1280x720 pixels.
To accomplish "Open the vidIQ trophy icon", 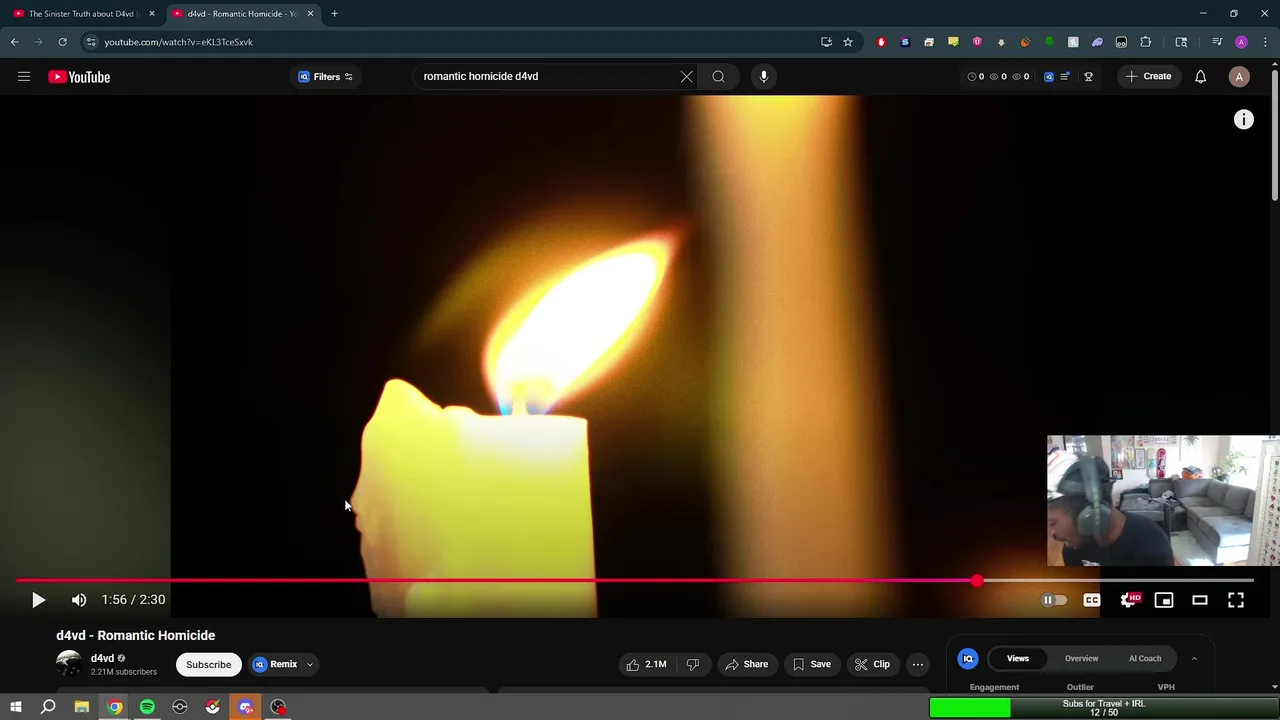I will pos(1088,77).
